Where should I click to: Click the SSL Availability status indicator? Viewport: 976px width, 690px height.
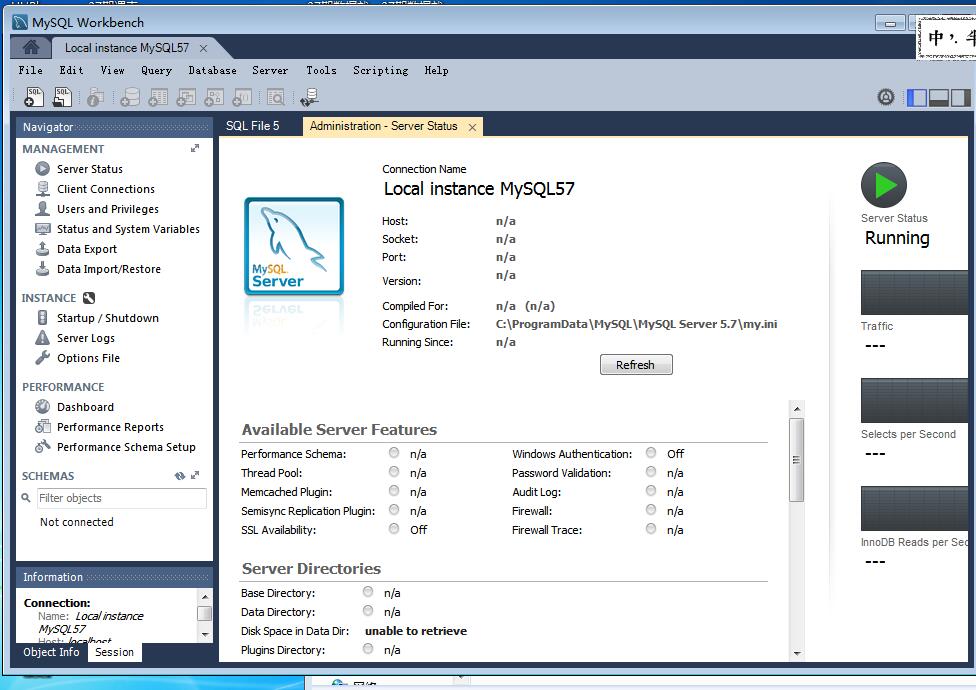coord(394,528)
